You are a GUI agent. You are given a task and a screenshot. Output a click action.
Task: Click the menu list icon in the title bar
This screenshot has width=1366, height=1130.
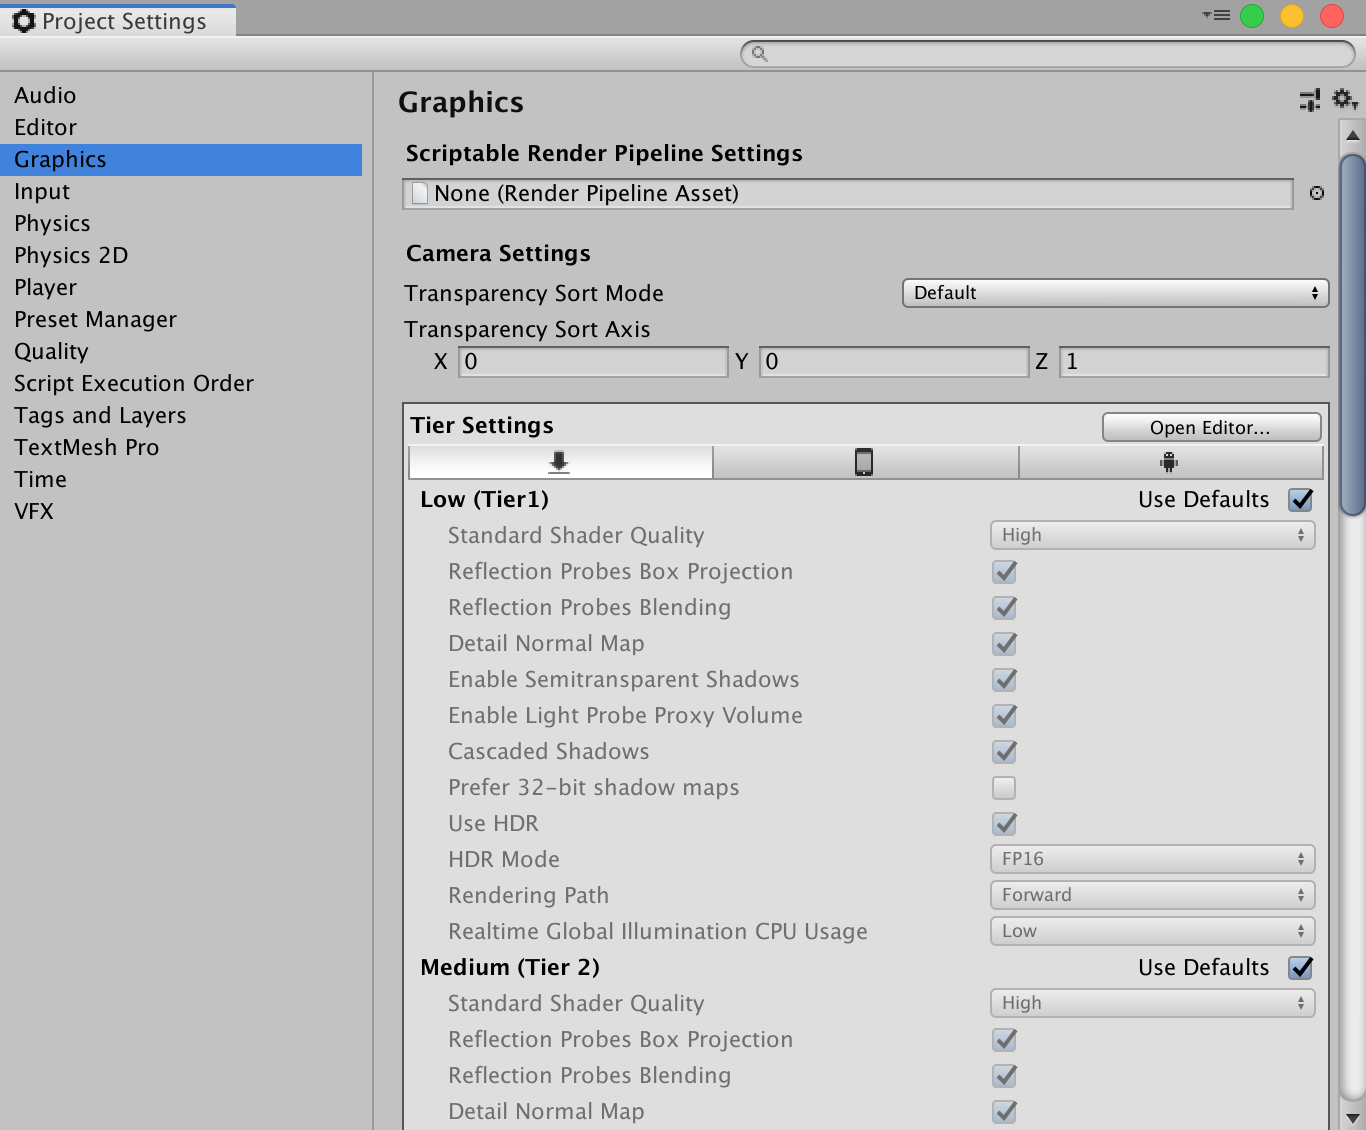pyautogui.click(x=1216, y=15)
